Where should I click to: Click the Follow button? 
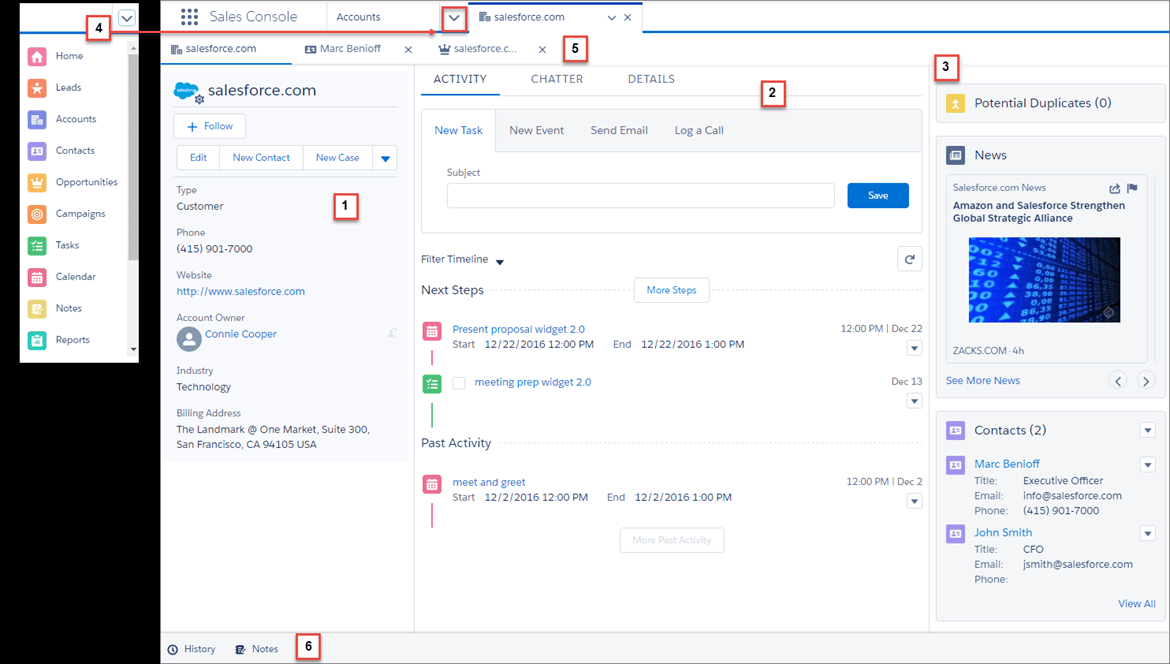(x=210, y=127)
